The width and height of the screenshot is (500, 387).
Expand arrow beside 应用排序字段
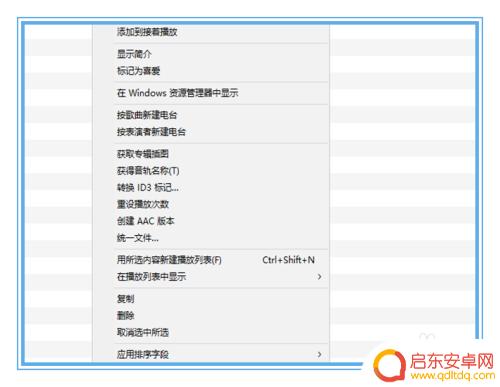pyautogui.click(x=319, y=354)
